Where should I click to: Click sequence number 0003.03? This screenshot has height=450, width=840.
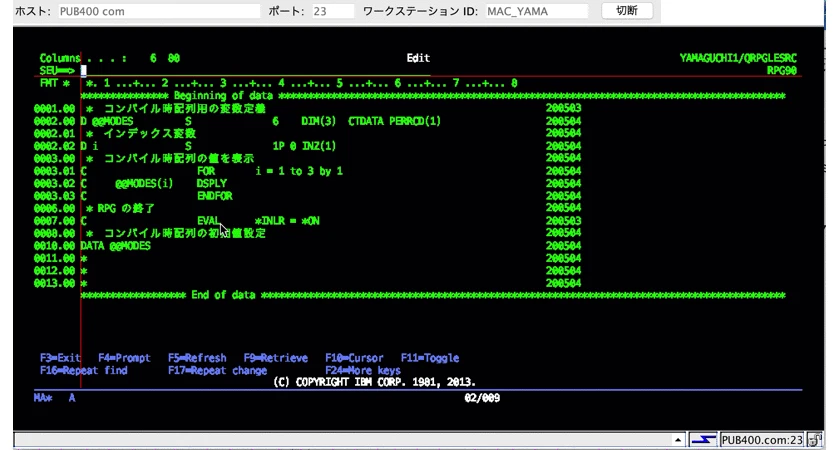(x=54, y=196)
